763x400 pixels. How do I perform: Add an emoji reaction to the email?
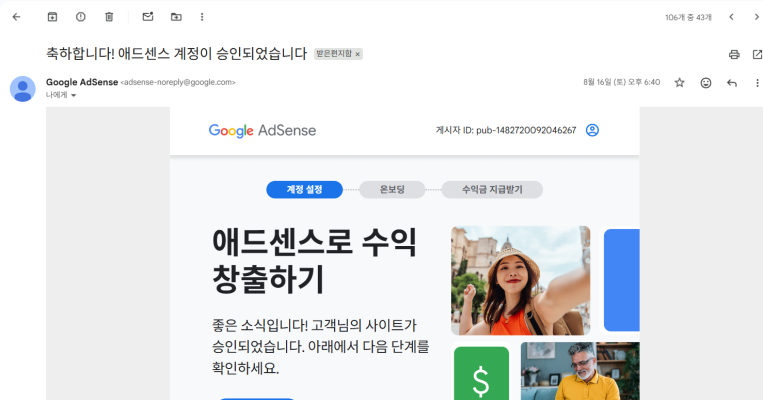pyautogui.click(x=706, y=83)
